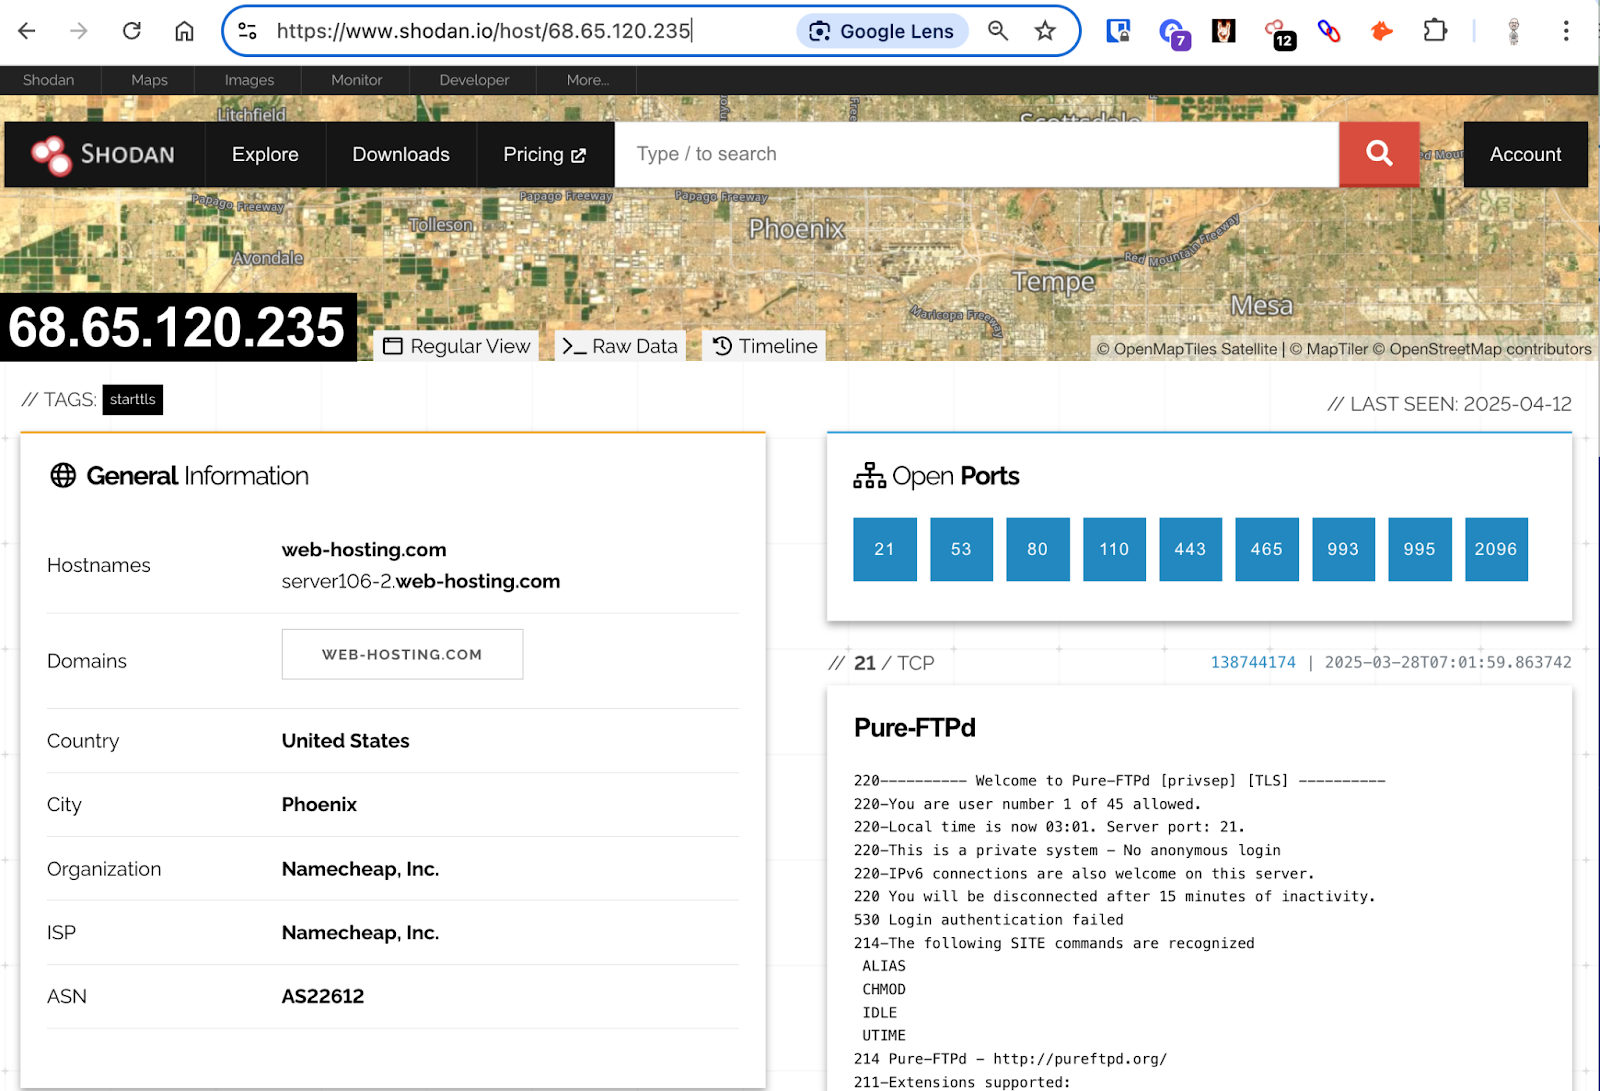View site information icon in address bar
This screenshot has height=1091, width=1600.
click(x=248, y=31)
